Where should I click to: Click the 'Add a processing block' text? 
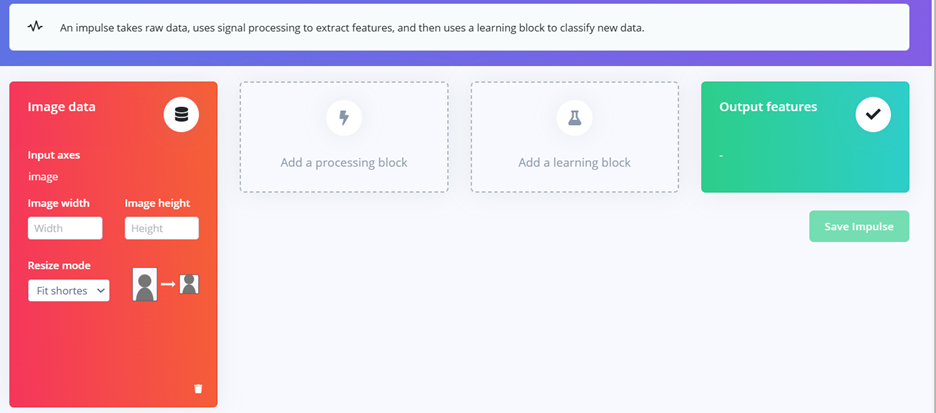tap(344, 162)
